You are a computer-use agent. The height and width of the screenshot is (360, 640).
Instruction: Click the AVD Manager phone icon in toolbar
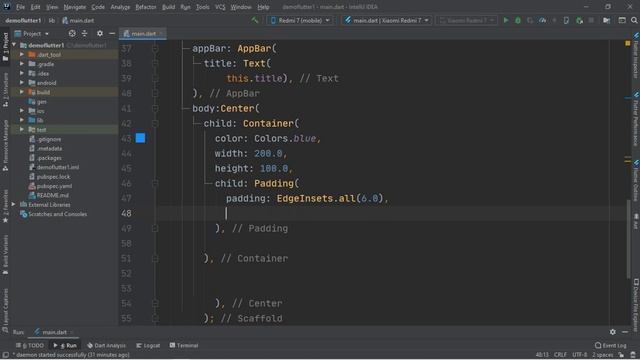coord(566,20)
